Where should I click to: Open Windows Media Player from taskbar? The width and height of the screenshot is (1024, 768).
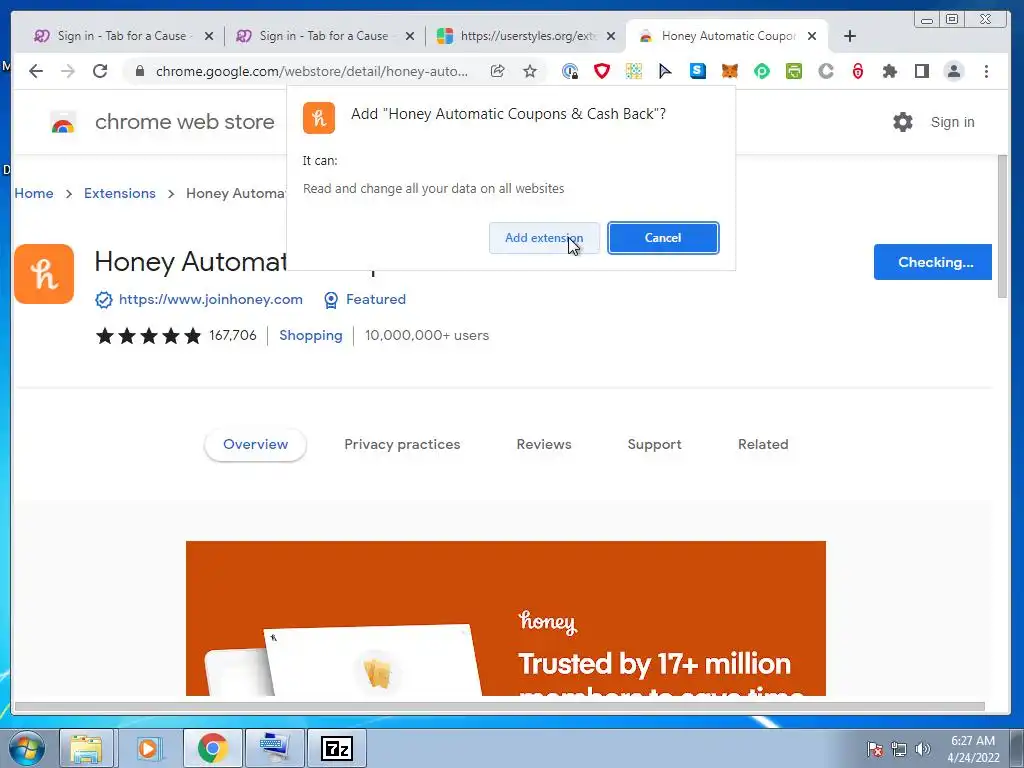pos(148,748)
